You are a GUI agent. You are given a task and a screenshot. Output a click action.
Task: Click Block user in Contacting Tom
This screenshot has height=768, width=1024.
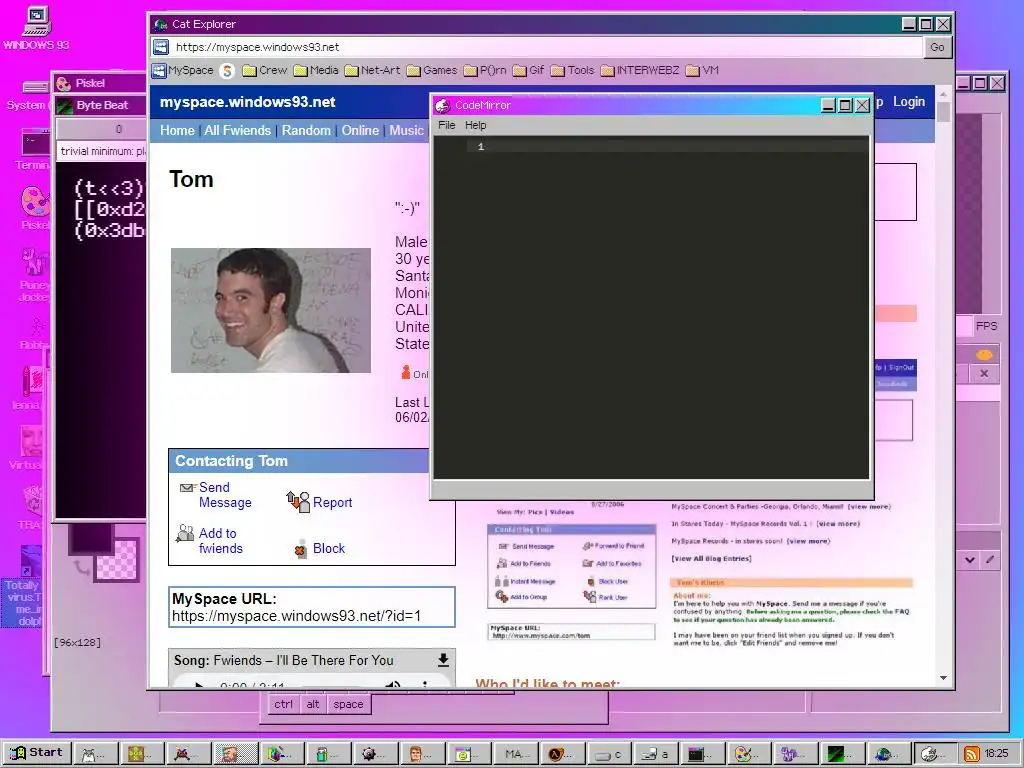click(320, 549)
